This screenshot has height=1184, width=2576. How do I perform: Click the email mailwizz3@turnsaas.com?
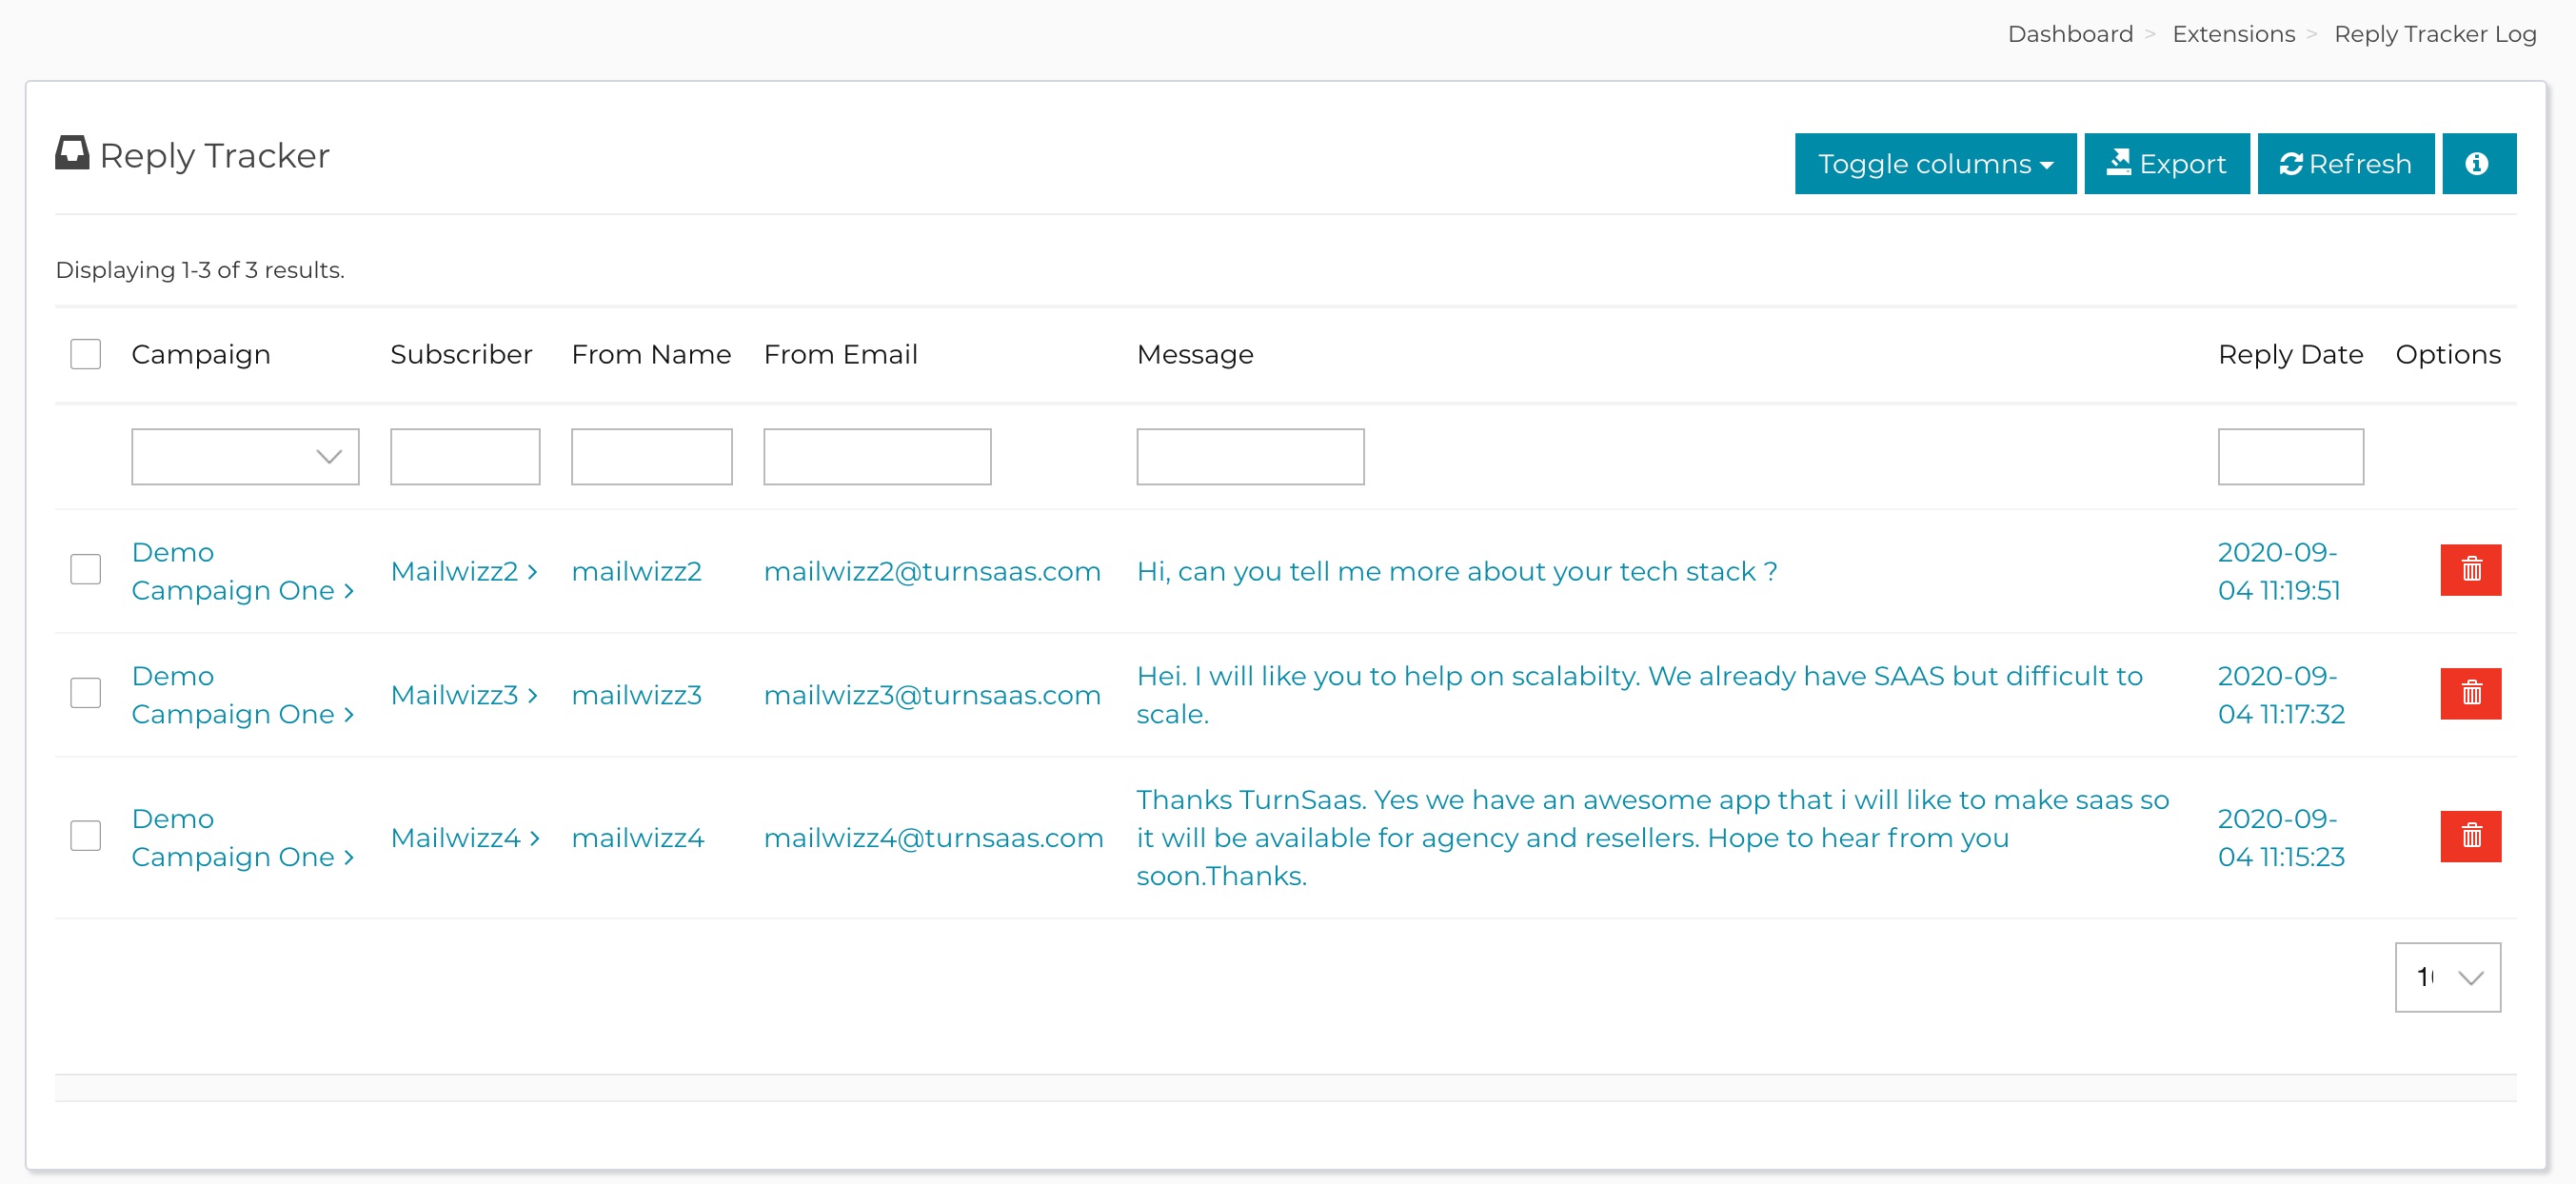[932, 695]
